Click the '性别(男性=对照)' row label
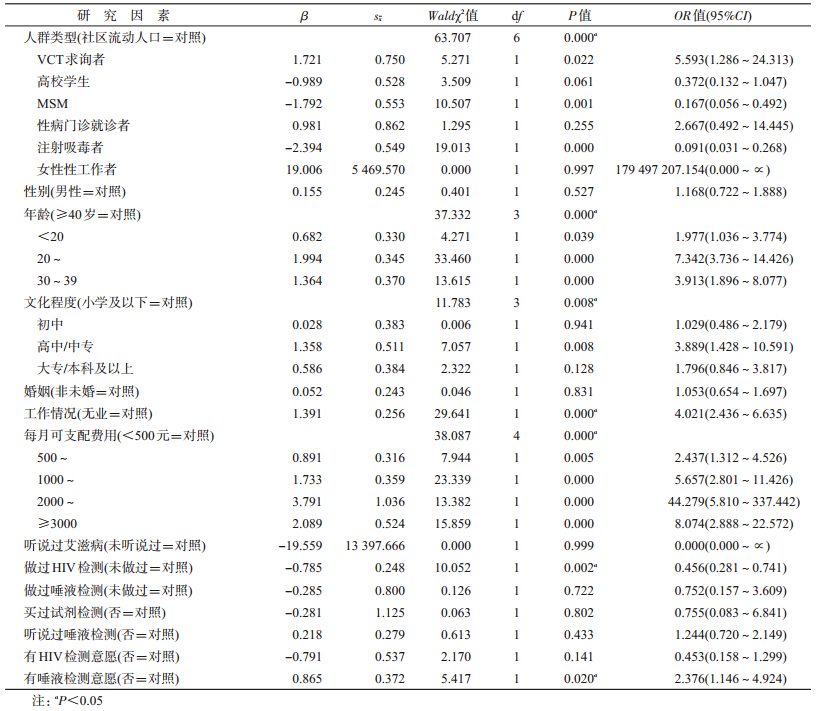The image size is (818, 711). click(76, 191)
